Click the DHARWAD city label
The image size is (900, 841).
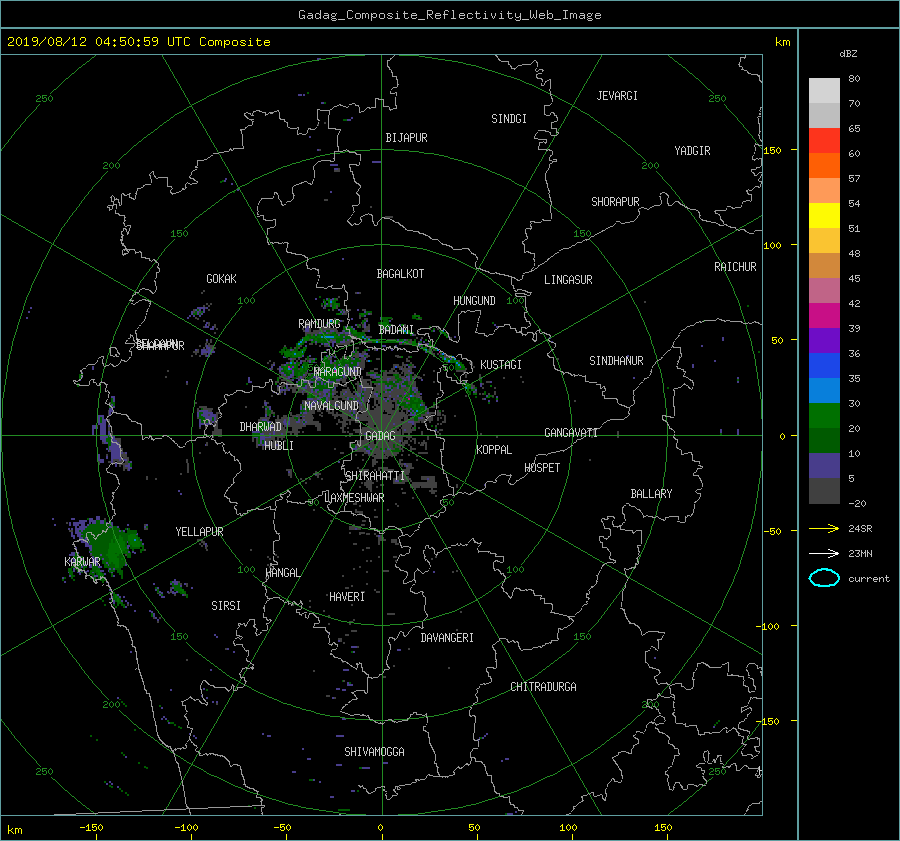click(260, 427)
